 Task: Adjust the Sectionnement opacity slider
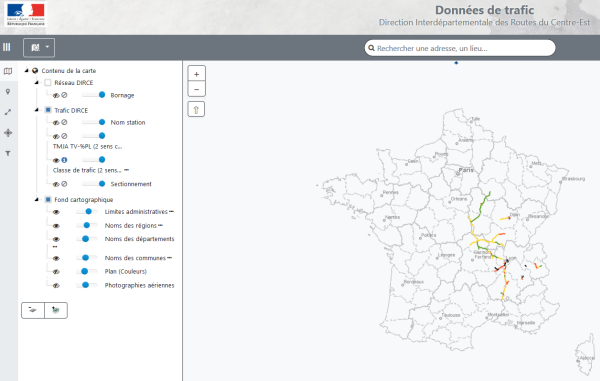(x=94, y=184)
